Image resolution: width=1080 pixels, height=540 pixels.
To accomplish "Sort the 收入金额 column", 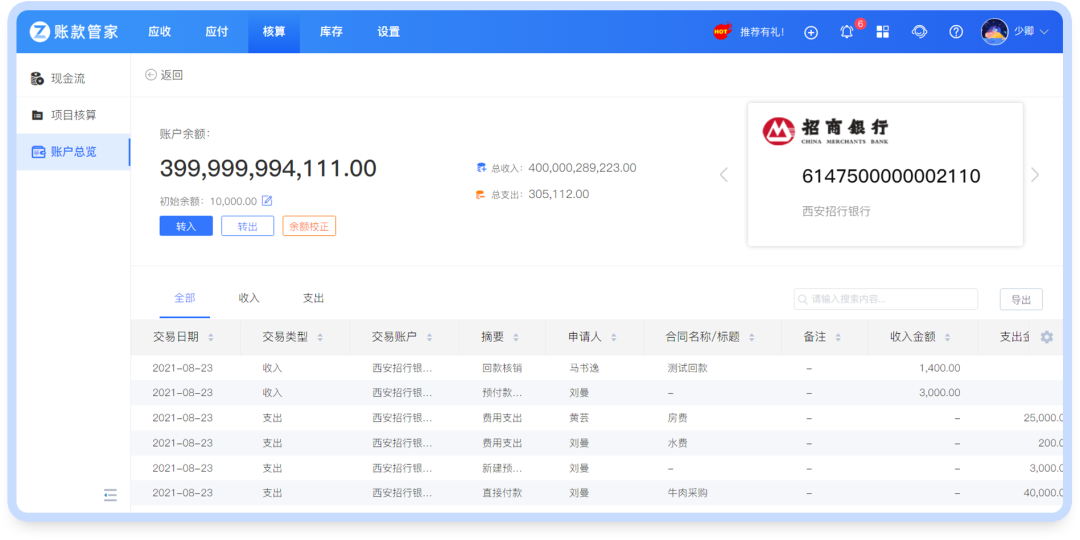I will (x=947, y=338).
